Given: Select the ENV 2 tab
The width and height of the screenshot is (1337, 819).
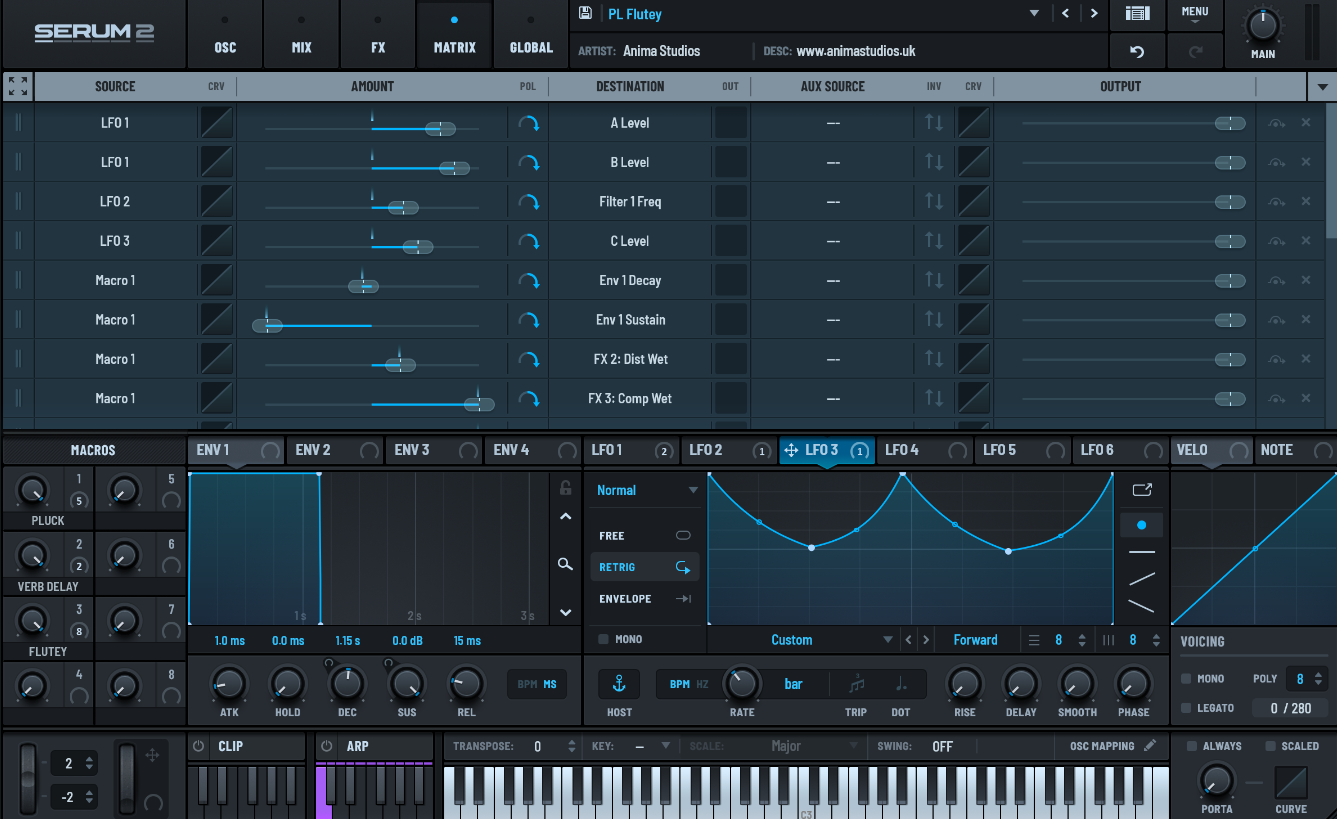Looking at the screenshot, I should click(335, 450).
